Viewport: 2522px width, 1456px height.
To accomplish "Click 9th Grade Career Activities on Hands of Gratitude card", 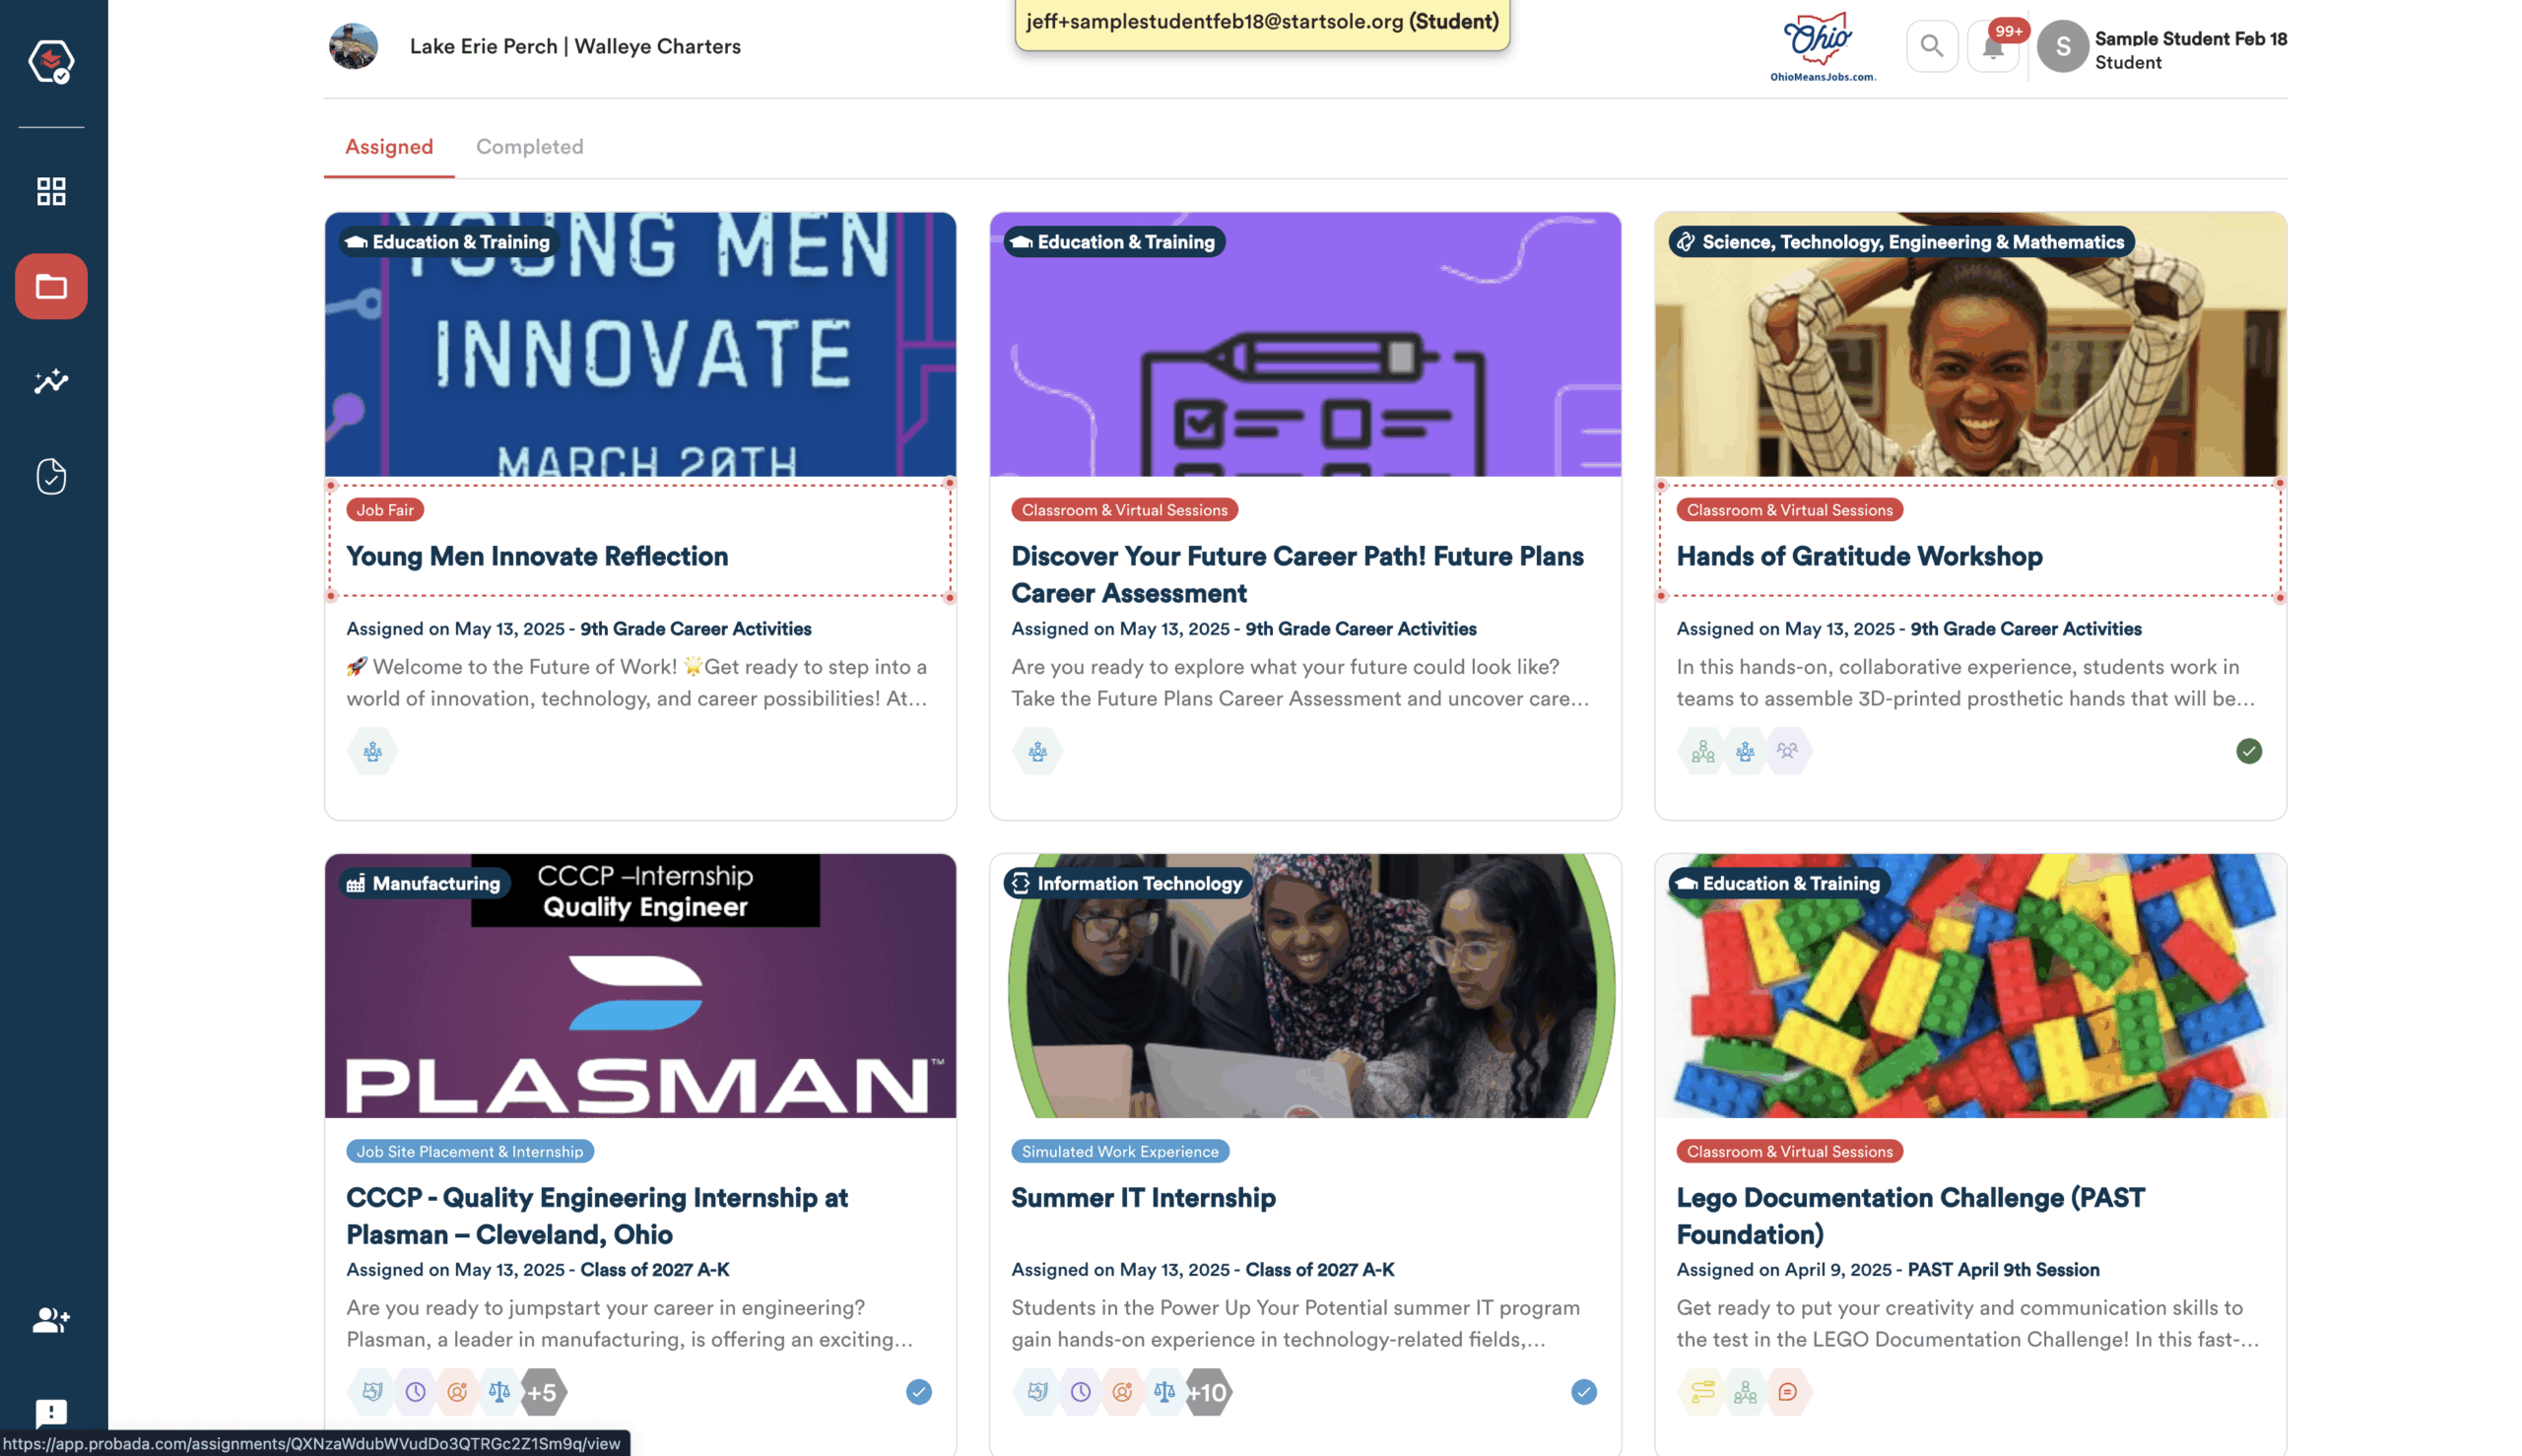I will point(2025,628).
